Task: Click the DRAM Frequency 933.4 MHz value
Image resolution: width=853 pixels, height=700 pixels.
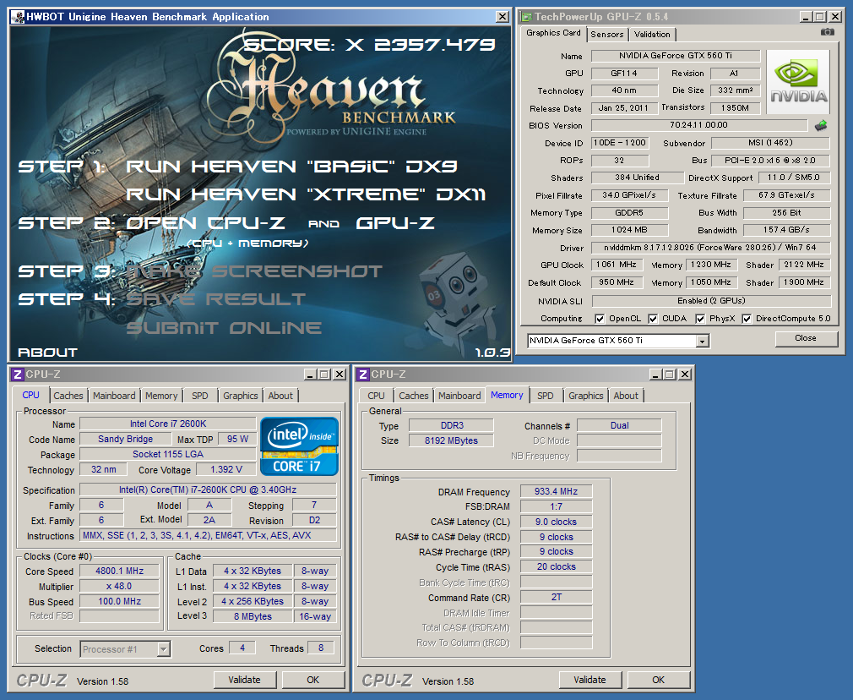Action: pyautogui.click(x=555, y=492)
